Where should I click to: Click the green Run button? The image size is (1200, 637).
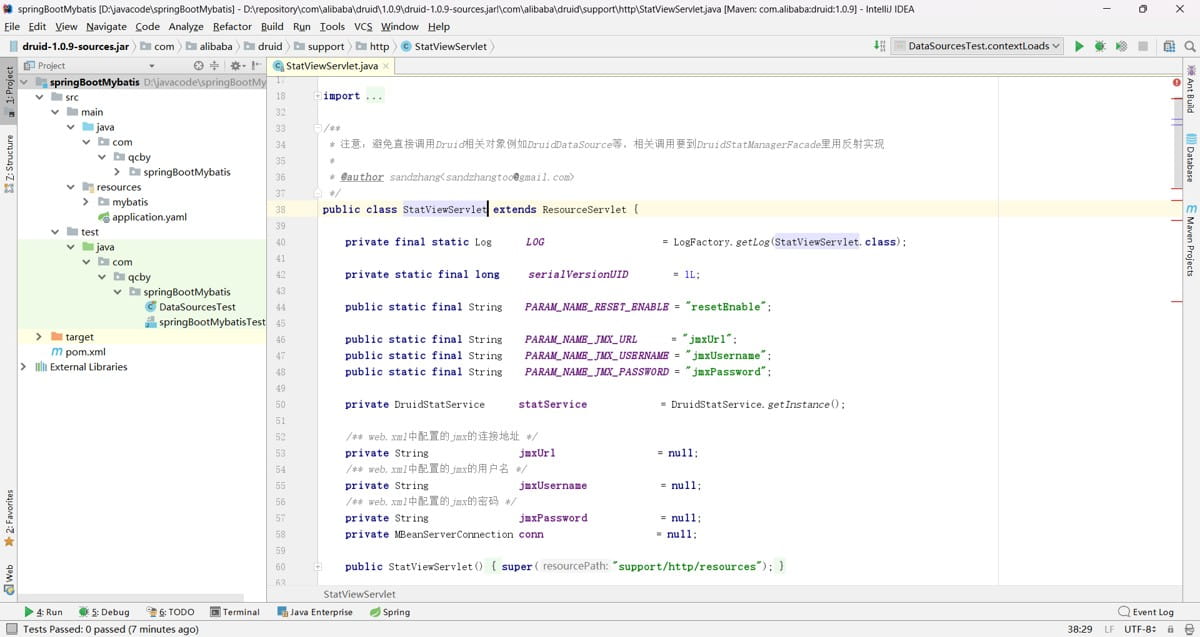click(x=1078, y=46)
